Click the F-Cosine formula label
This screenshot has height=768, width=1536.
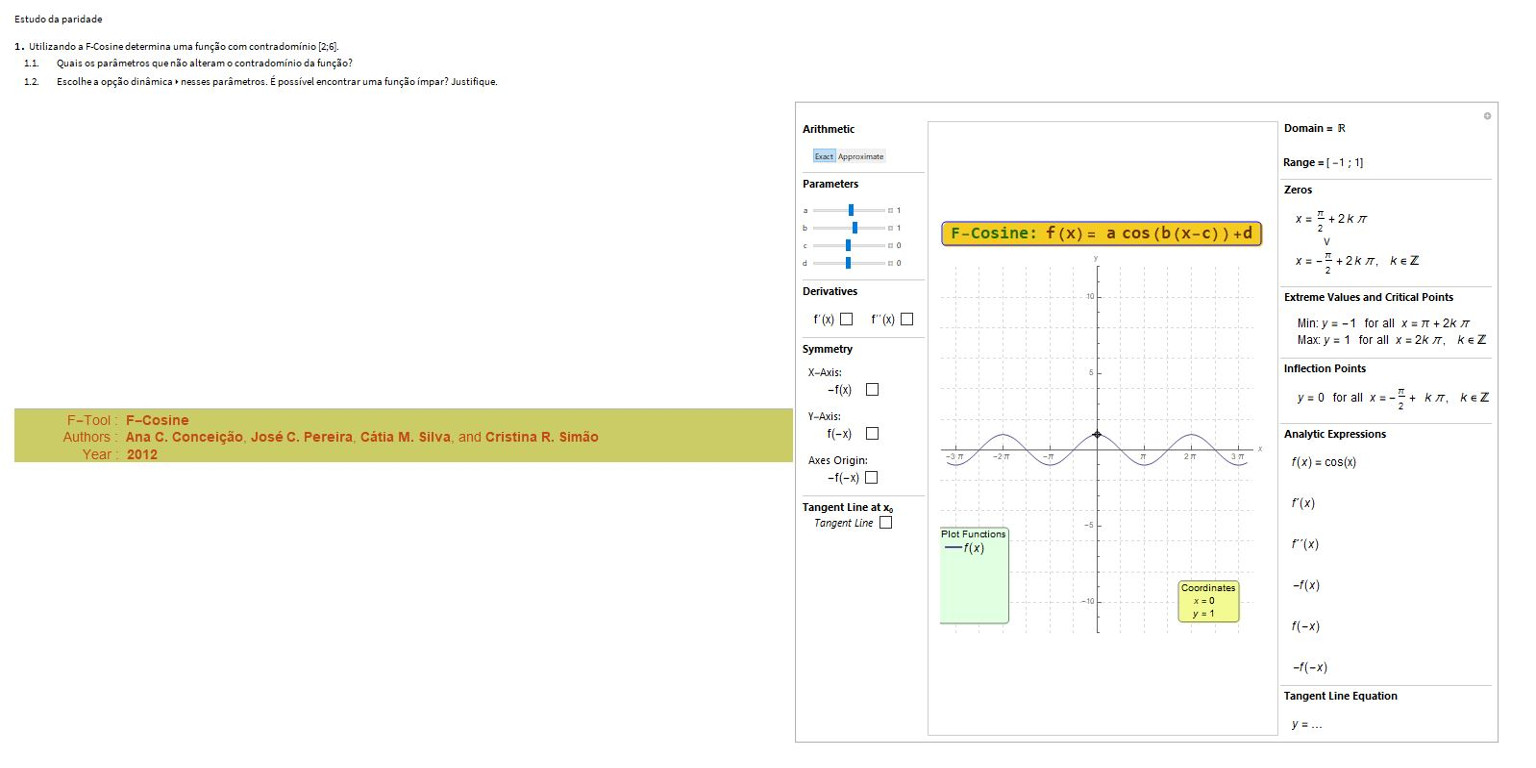1101,234
